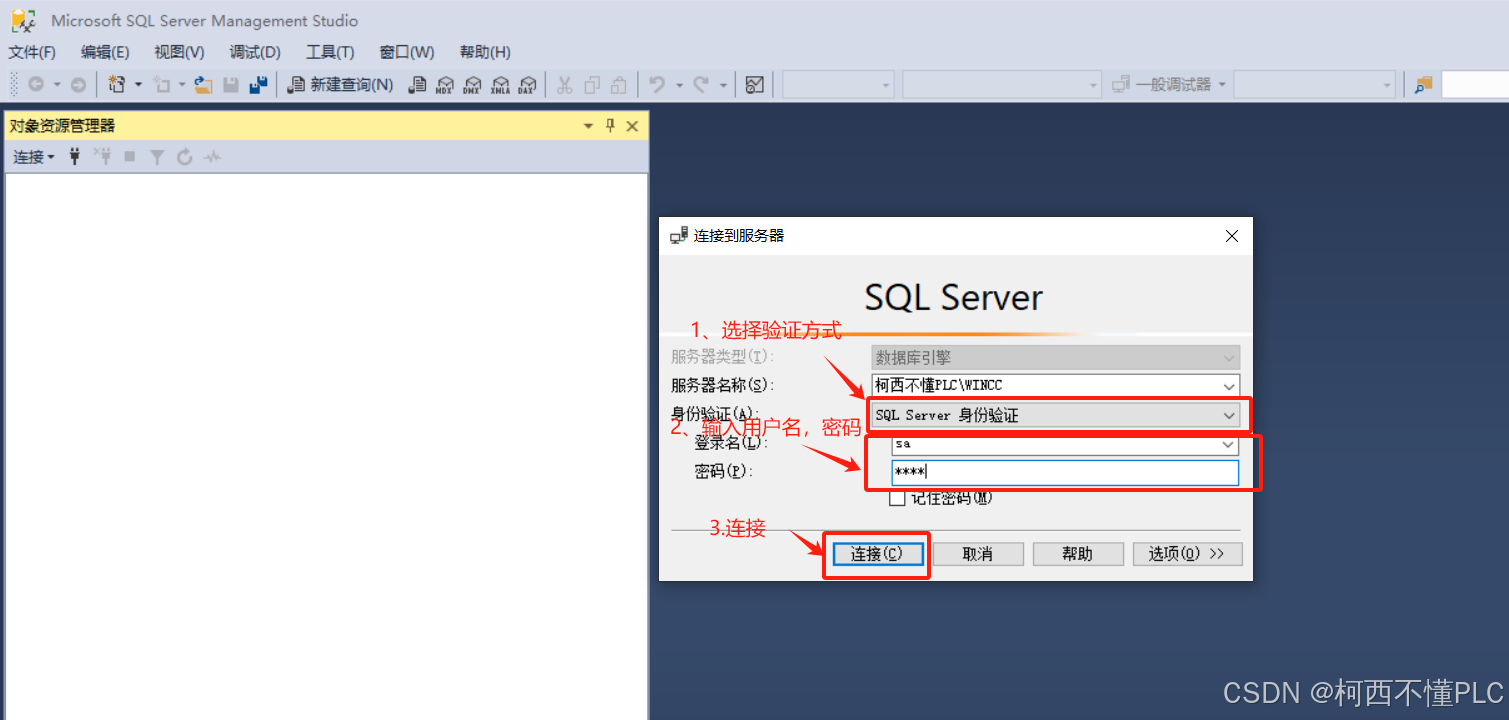Screen dimensions: 1509x720
Task: Click the 连接(C) button
Action: pyautogui.click(x=877, y=554)
